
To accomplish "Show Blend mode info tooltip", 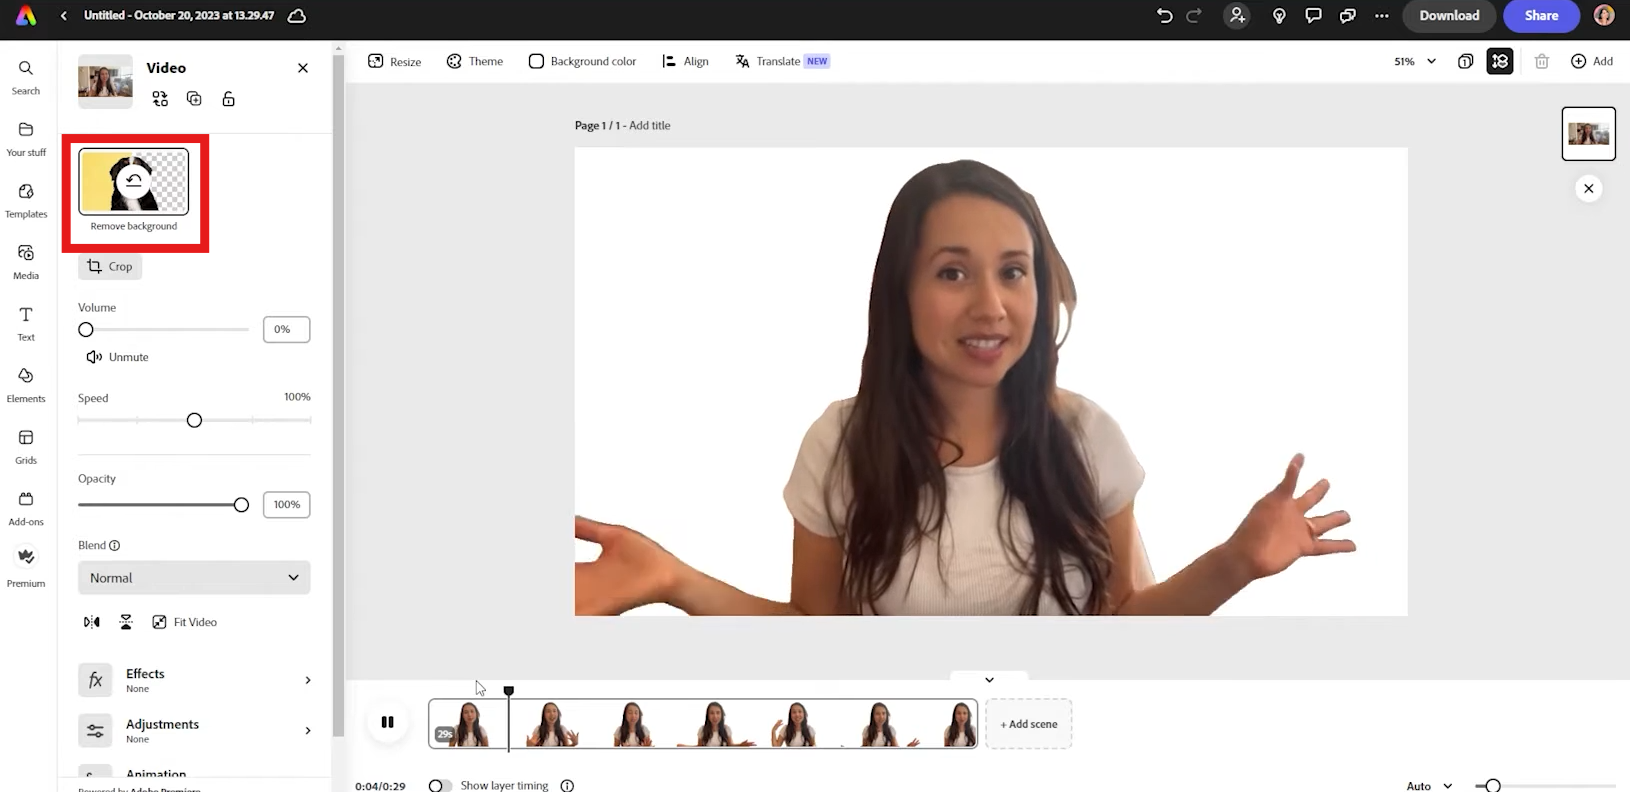I will click(x=114, y=546).
